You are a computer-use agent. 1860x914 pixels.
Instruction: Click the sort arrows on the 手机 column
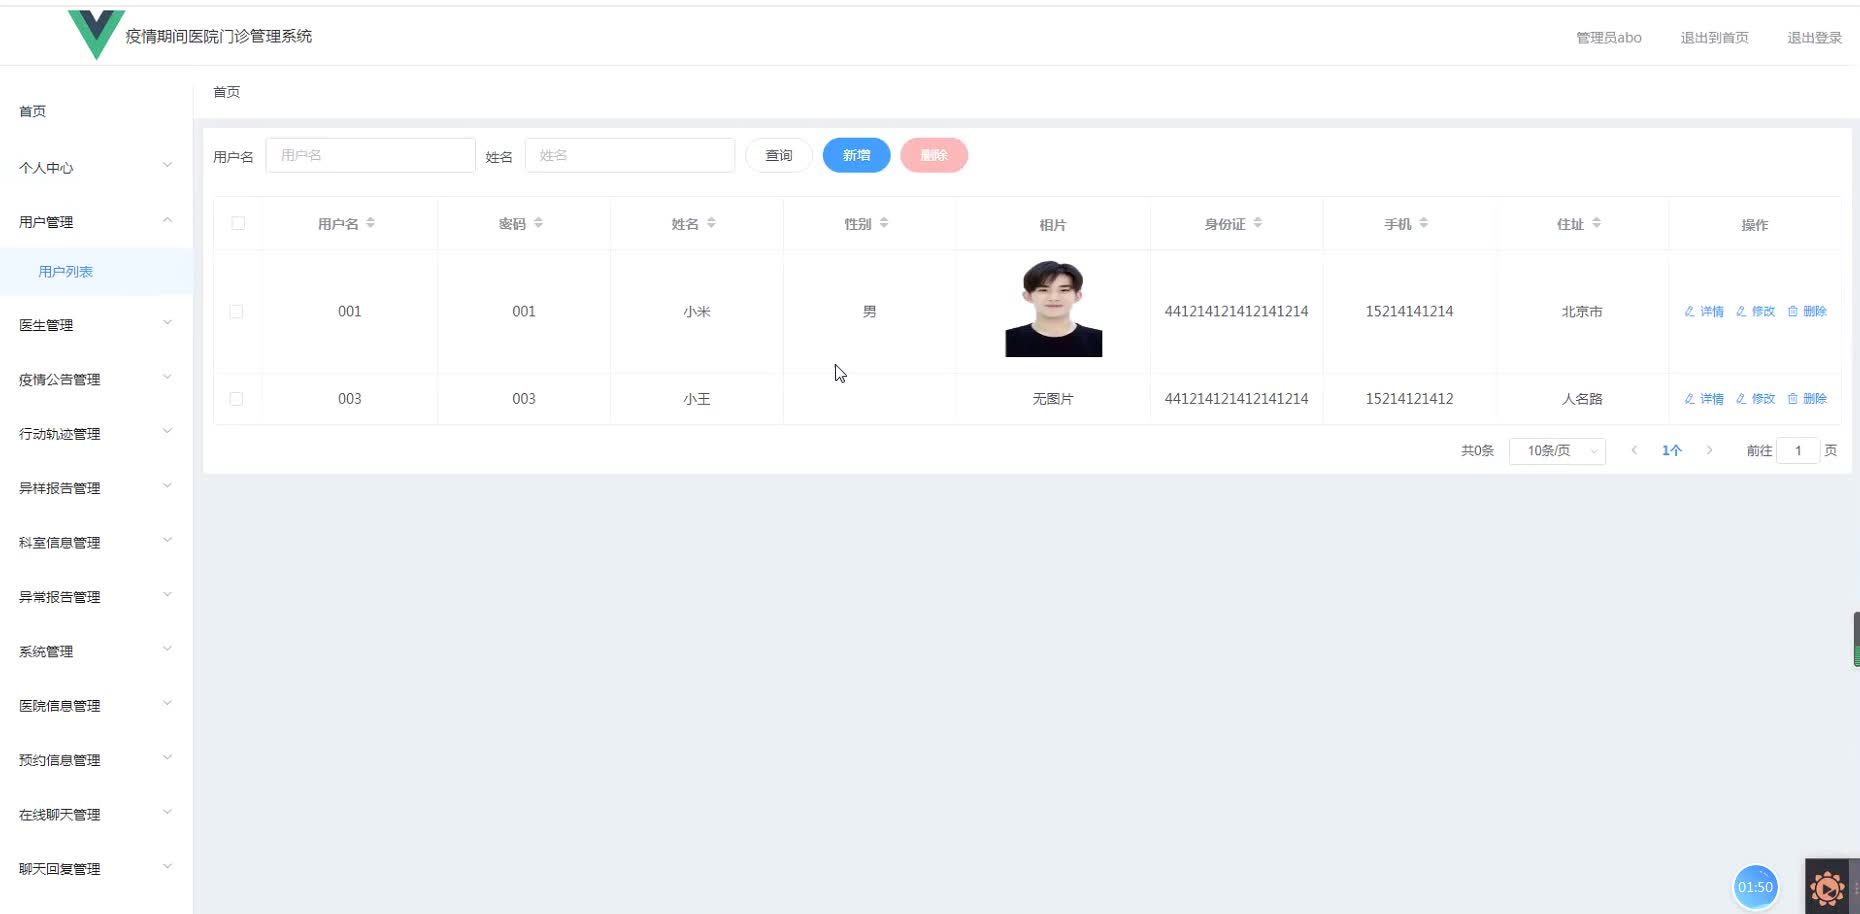tap(1424, 223)
